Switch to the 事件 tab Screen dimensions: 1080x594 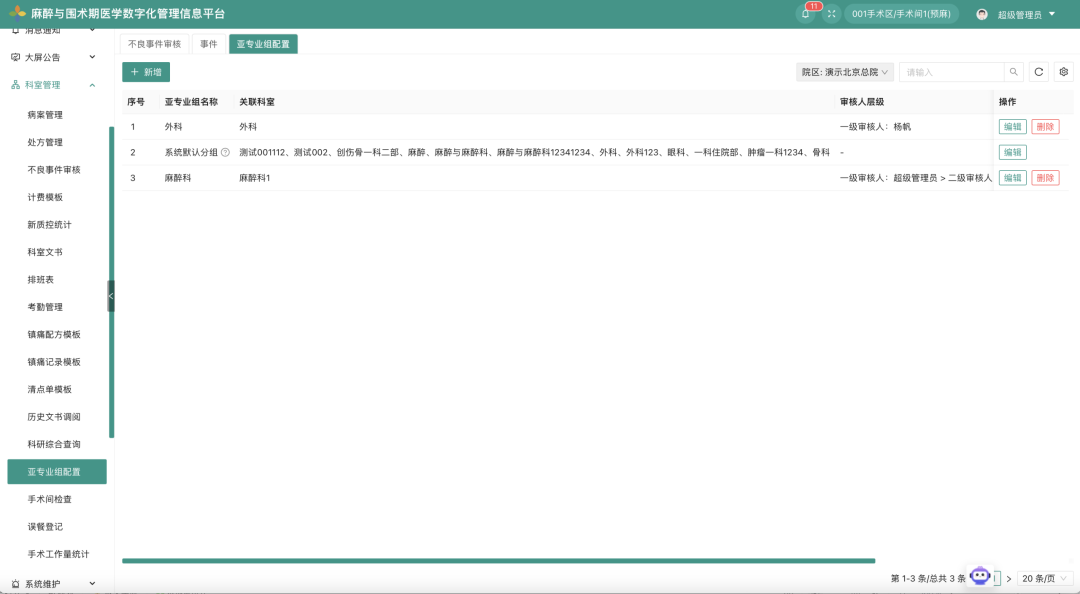click(209, 44)
